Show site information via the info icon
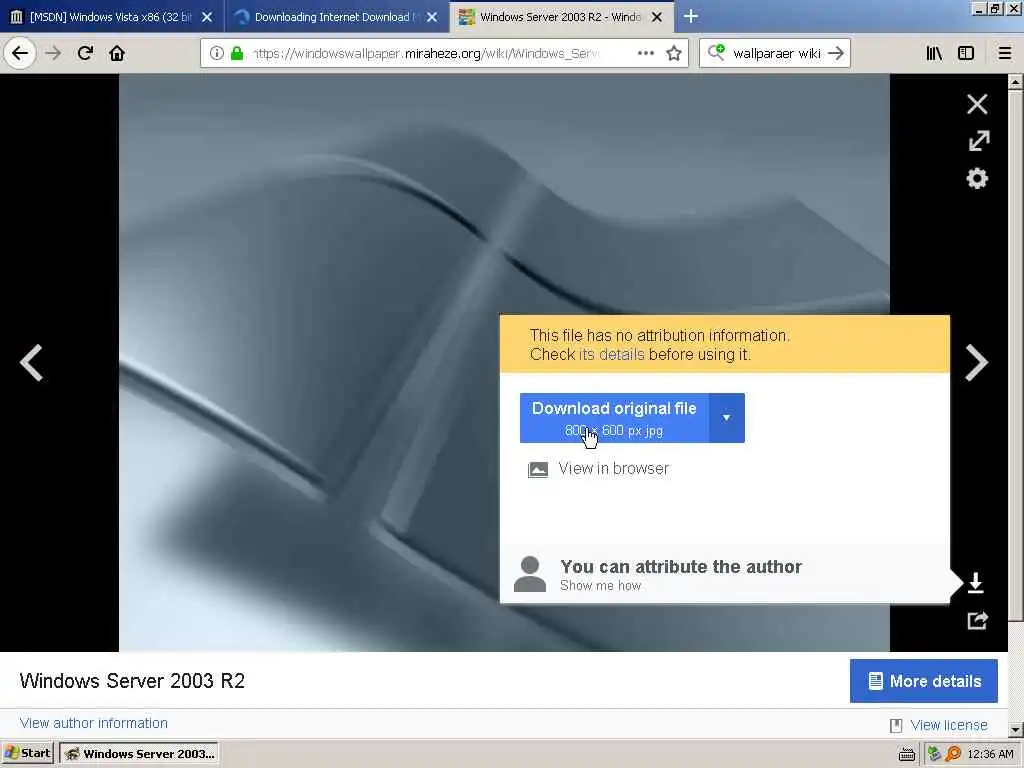This screenshot has height=768, width=1024. pos(217,53)
